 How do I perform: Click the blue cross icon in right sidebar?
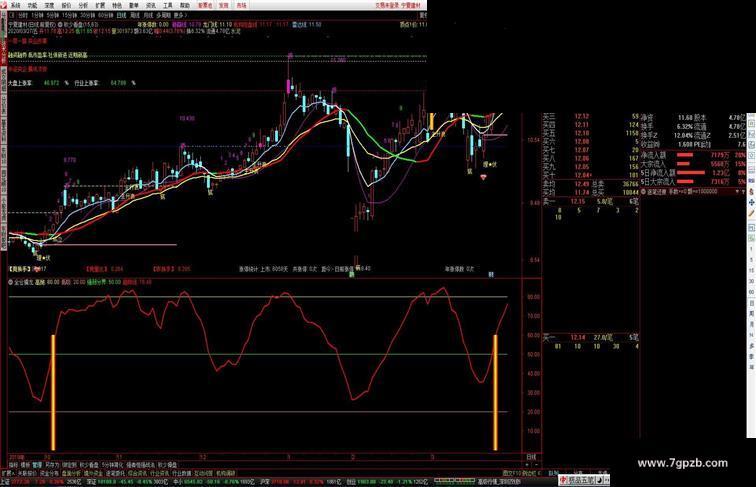click(751, 203)
